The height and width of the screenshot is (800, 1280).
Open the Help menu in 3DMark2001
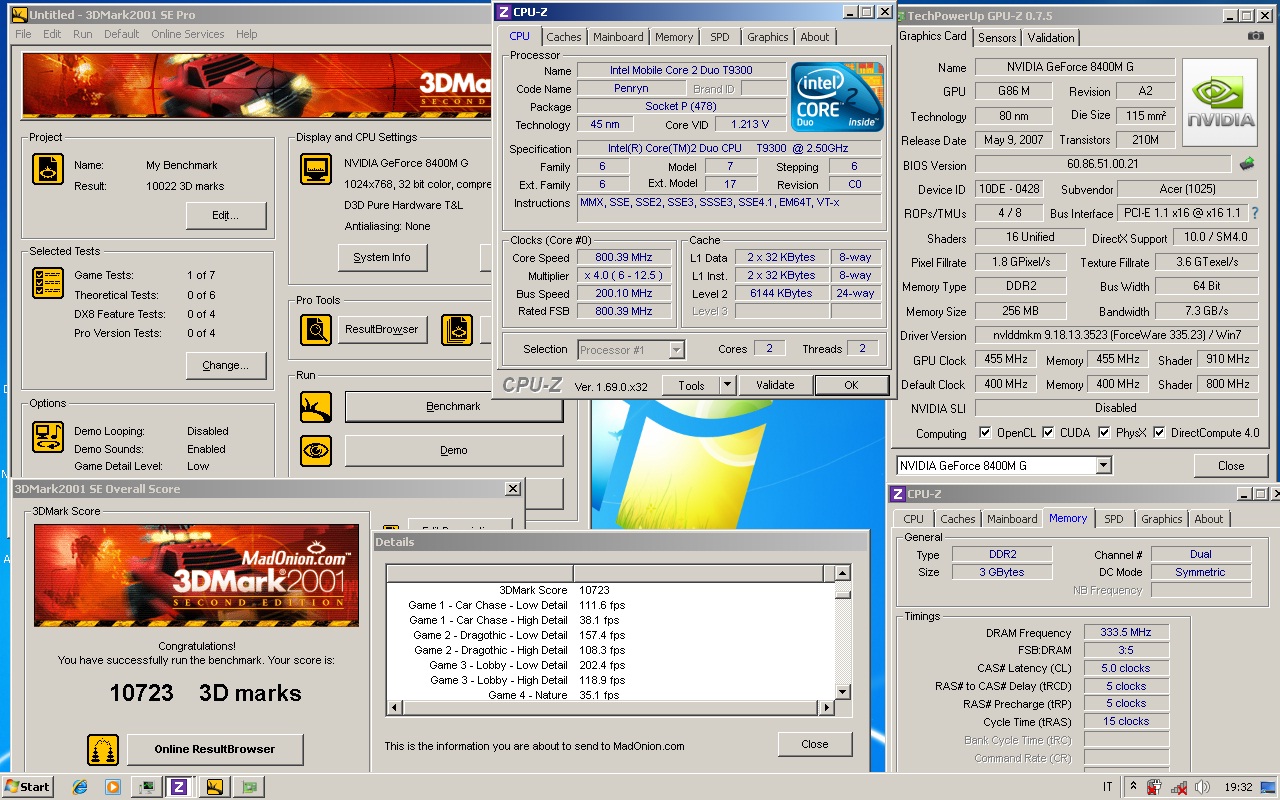[247, 34]
